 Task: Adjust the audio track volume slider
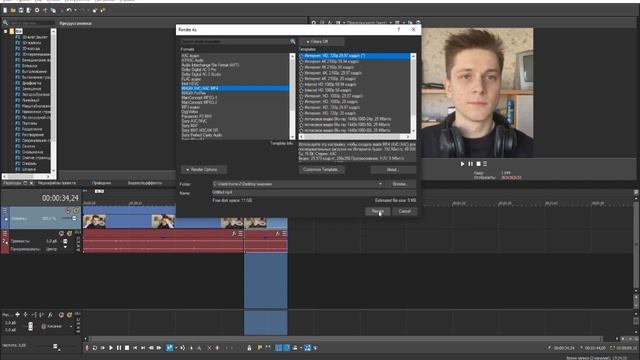(x=65, y=241)
